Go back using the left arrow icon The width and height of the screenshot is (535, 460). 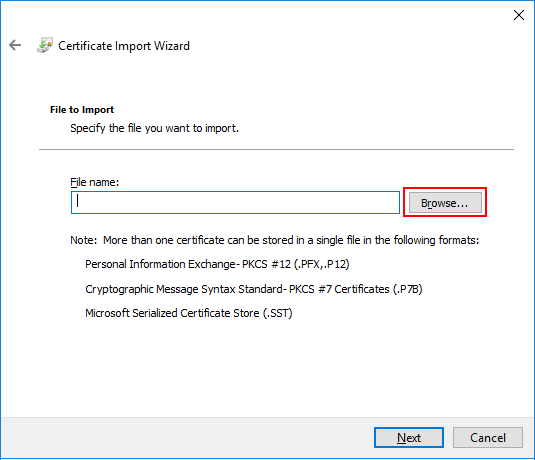pyautogui.click(x=15, y=45)
